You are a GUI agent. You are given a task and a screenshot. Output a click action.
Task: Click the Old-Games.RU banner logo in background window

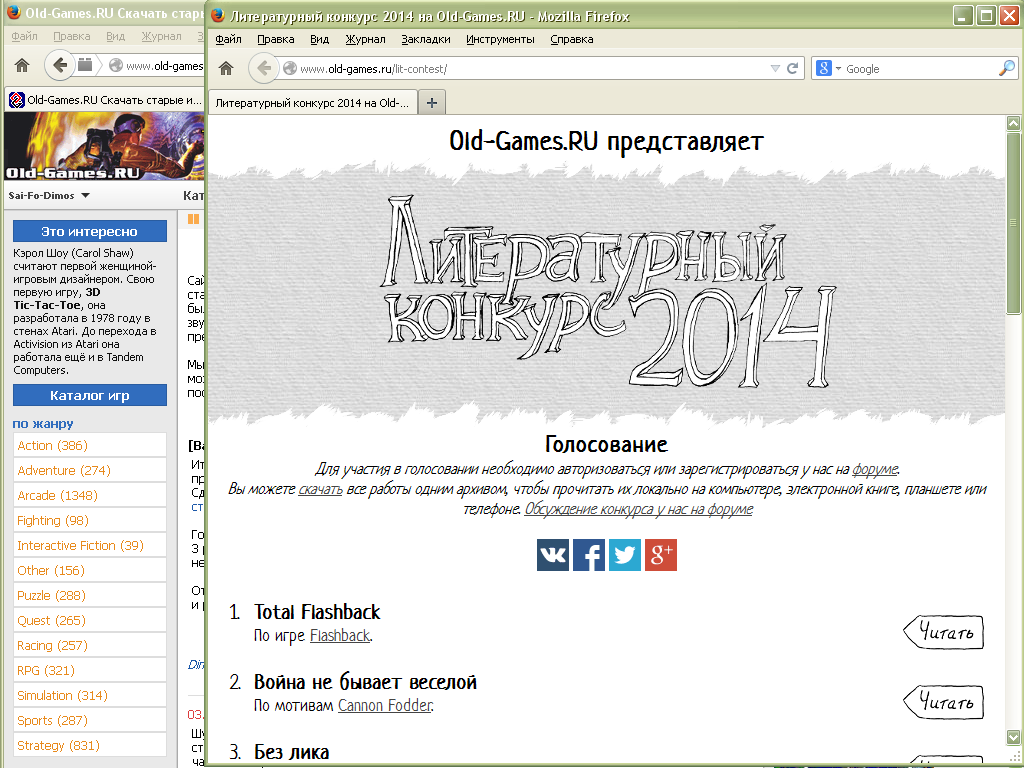coord(104,146)
